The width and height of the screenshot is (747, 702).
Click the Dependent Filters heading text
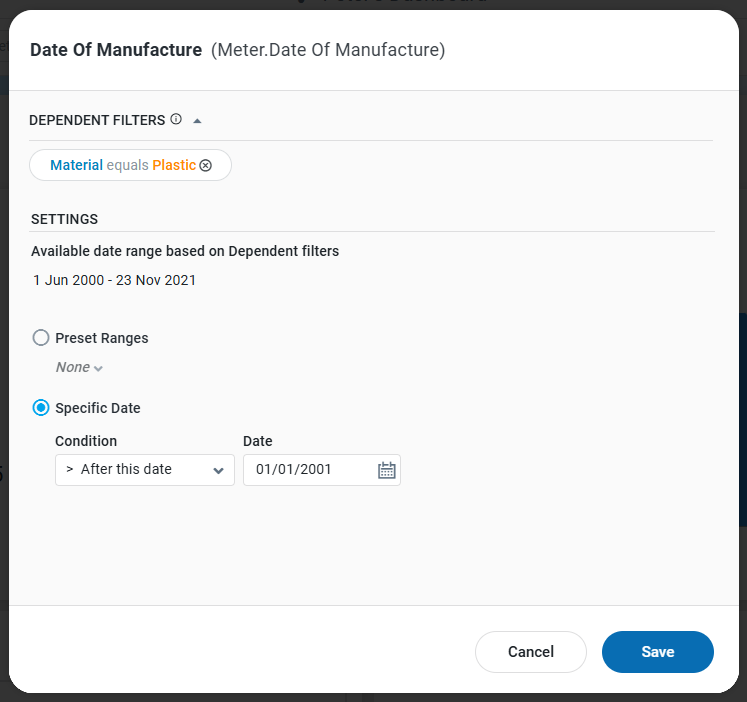97,120
